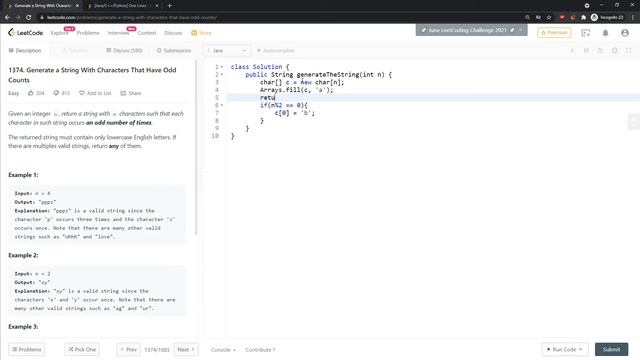Open the user profile avatar
The image size is (640, 360).
point(625,33)
